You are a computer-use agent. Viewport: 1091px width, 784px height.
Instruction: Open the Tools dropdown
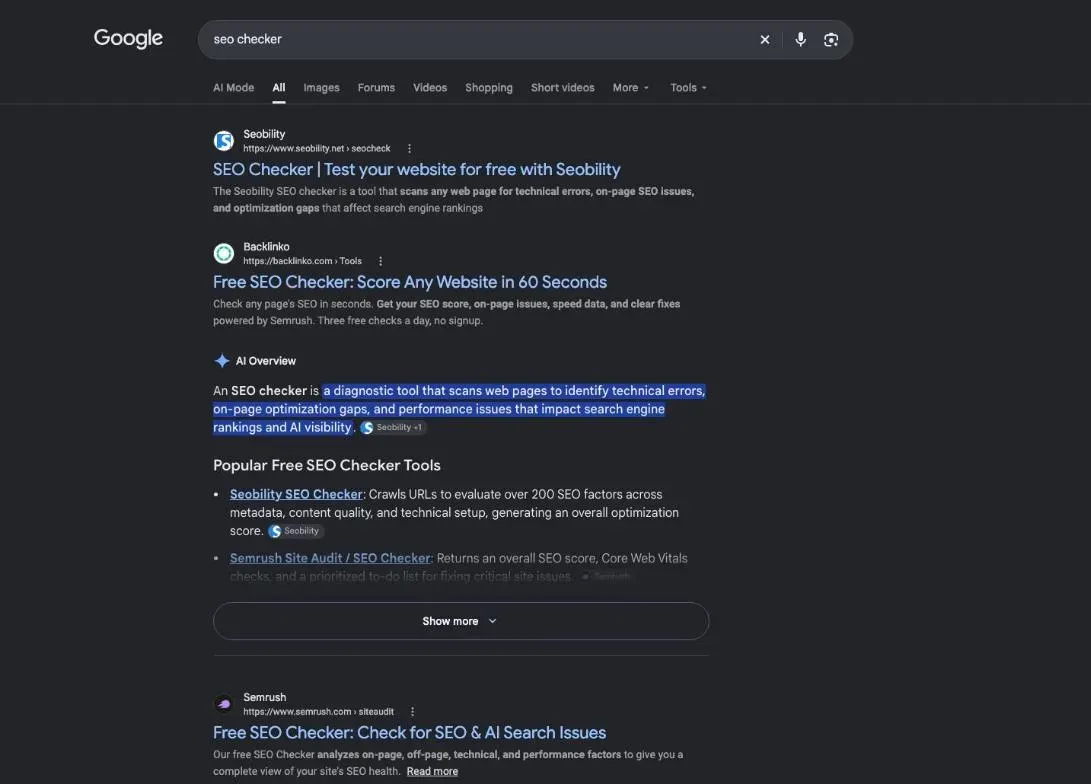click(x=688, y=88)
